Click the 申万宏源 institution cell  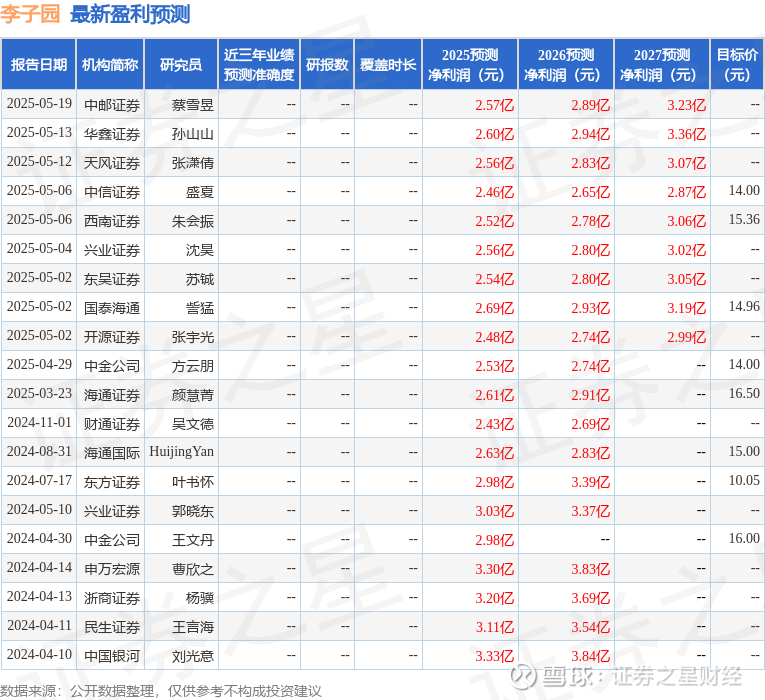click(112, 569)
